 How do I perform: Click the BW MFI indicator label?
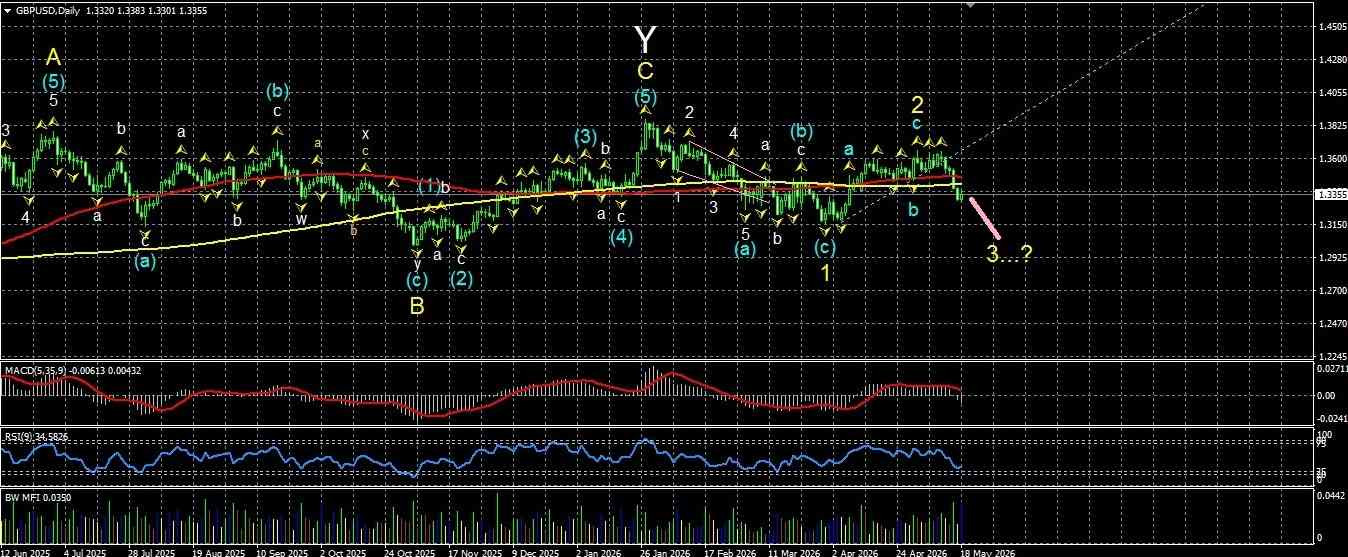point(20,496)
